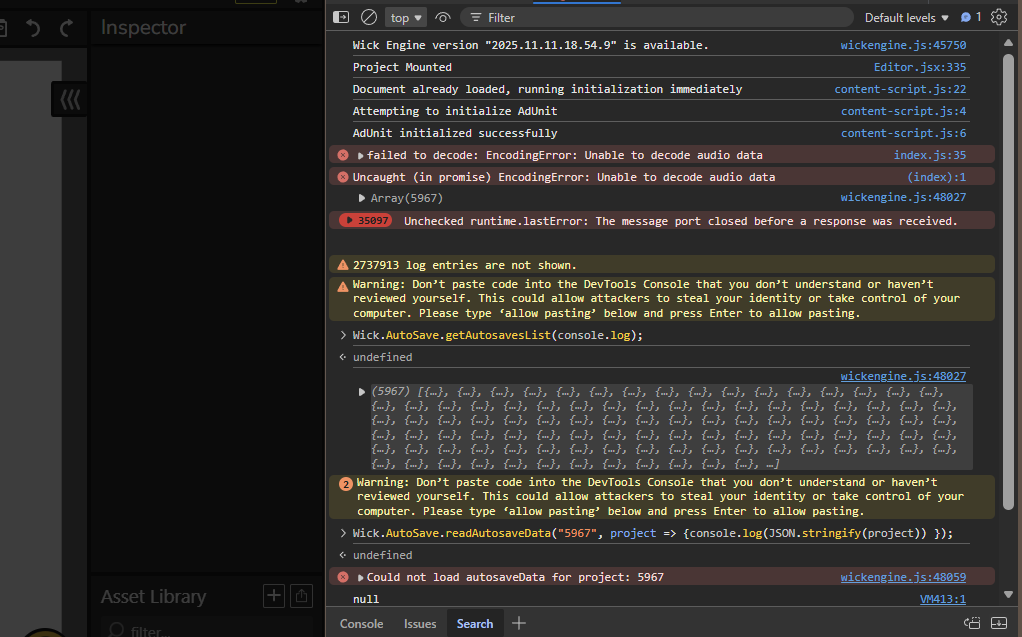1022x637 pixels.
Task: Open console settings gear icon
Action: pos(998,17)
